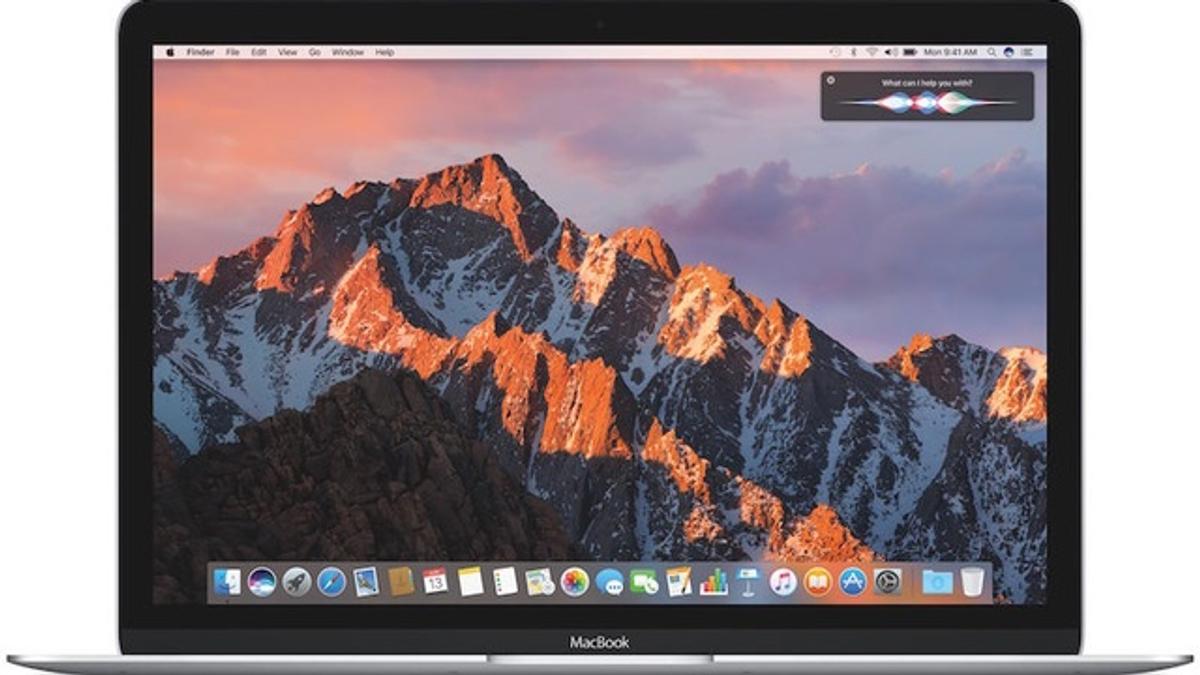This screenshot has height=675, width=1200.
Task: Open Messages app in the dock
Action: tap(609, 581)
